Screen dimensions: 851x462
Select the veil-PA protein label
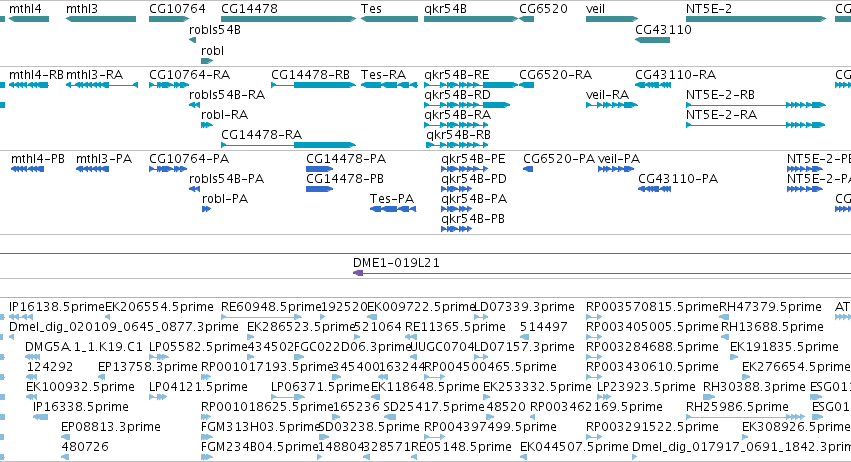[x=619, y=159]
